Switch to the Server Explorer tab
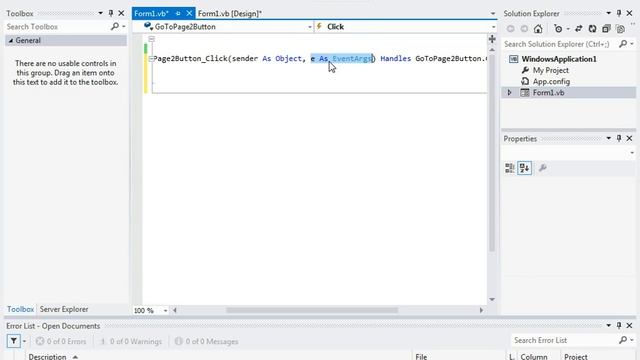 [64, 309]
